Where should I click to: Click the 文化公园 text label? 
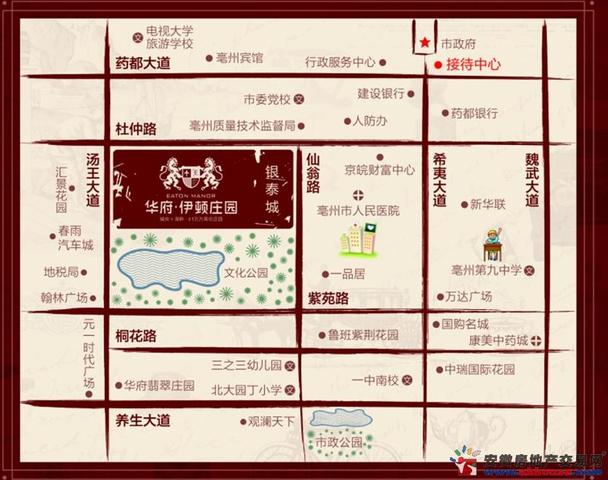pos(246,273)
